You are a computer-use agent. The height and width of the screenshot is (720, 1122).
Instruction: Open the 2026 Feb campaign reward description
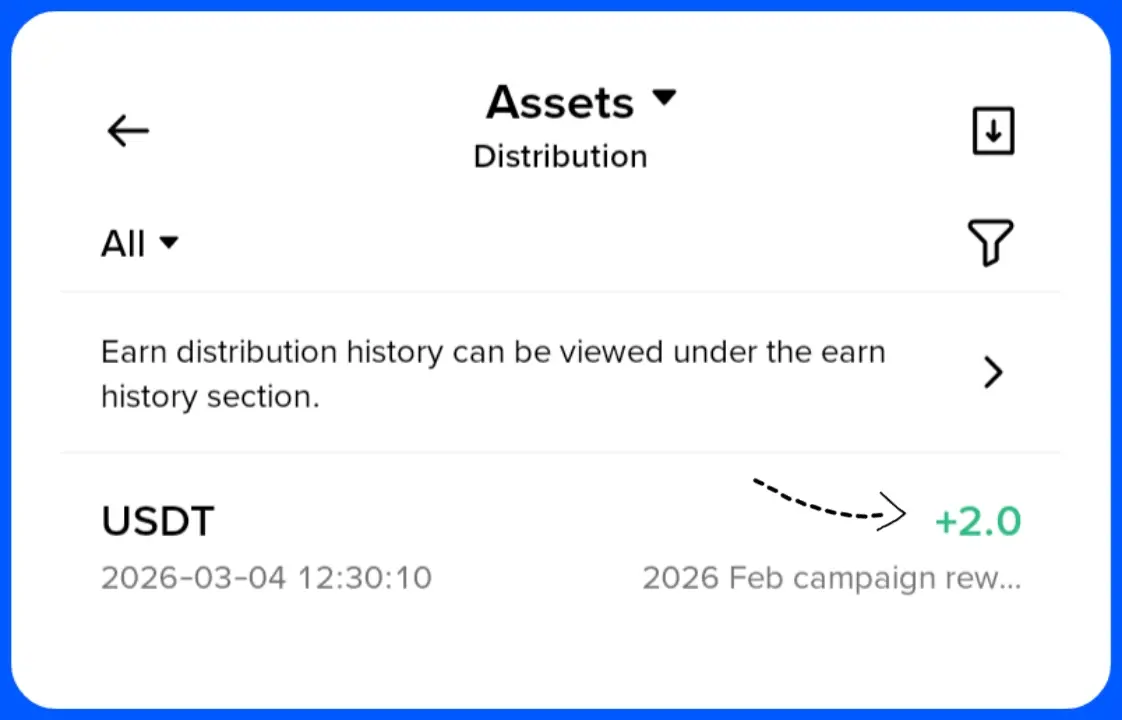pyautogui.click(x=831, y=578)
